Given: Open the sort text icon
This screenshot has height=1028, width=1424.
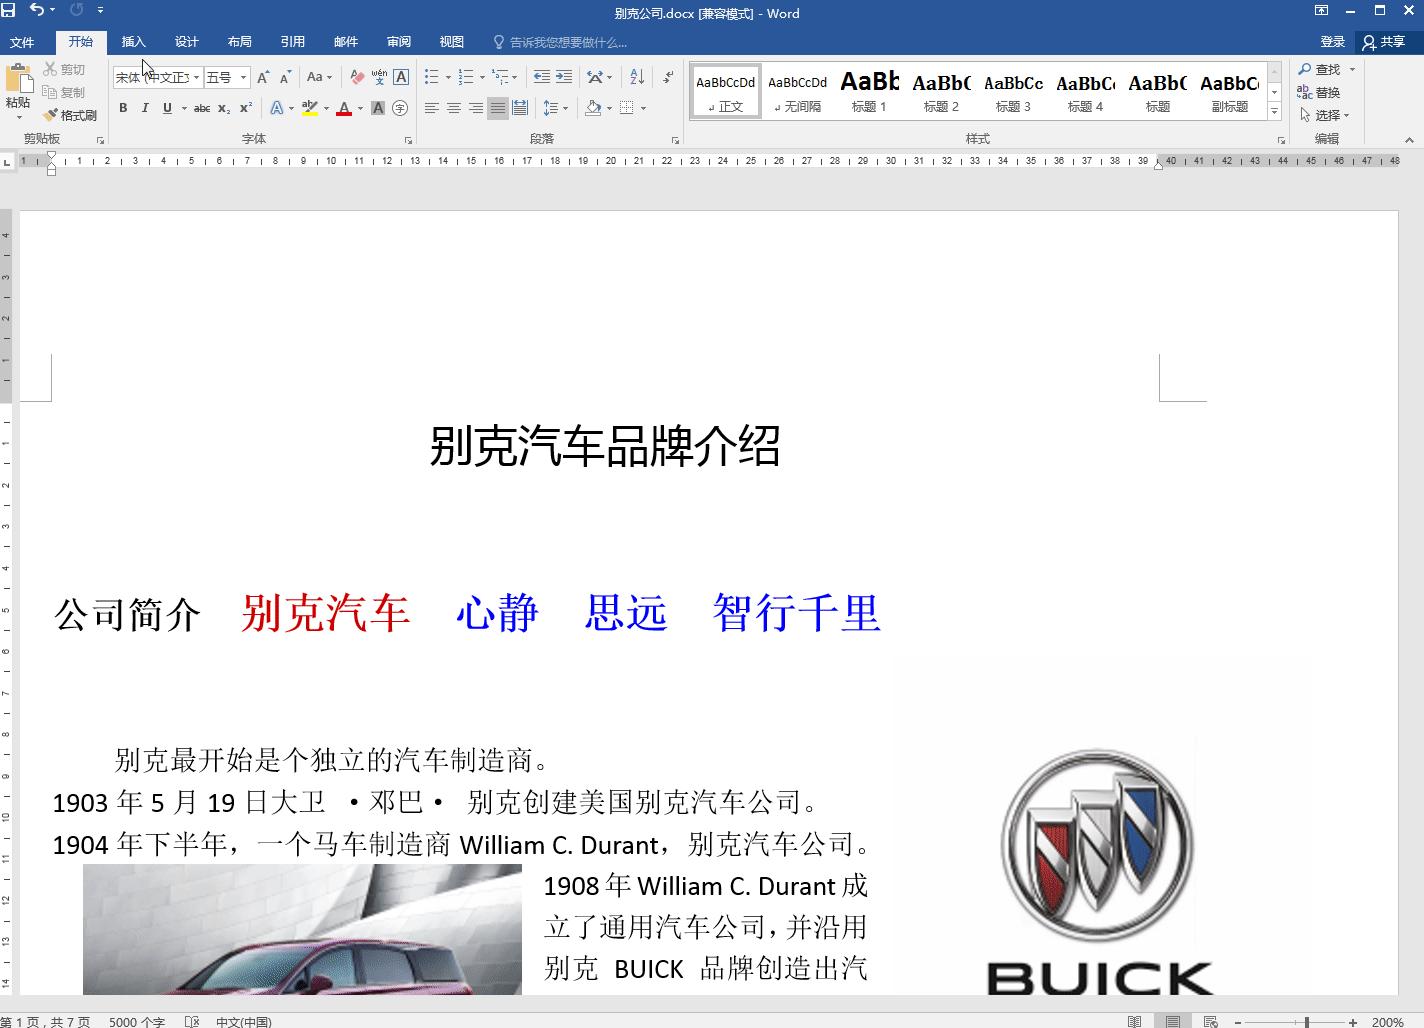Looking at the screenshot, I should tap(636, 76).
